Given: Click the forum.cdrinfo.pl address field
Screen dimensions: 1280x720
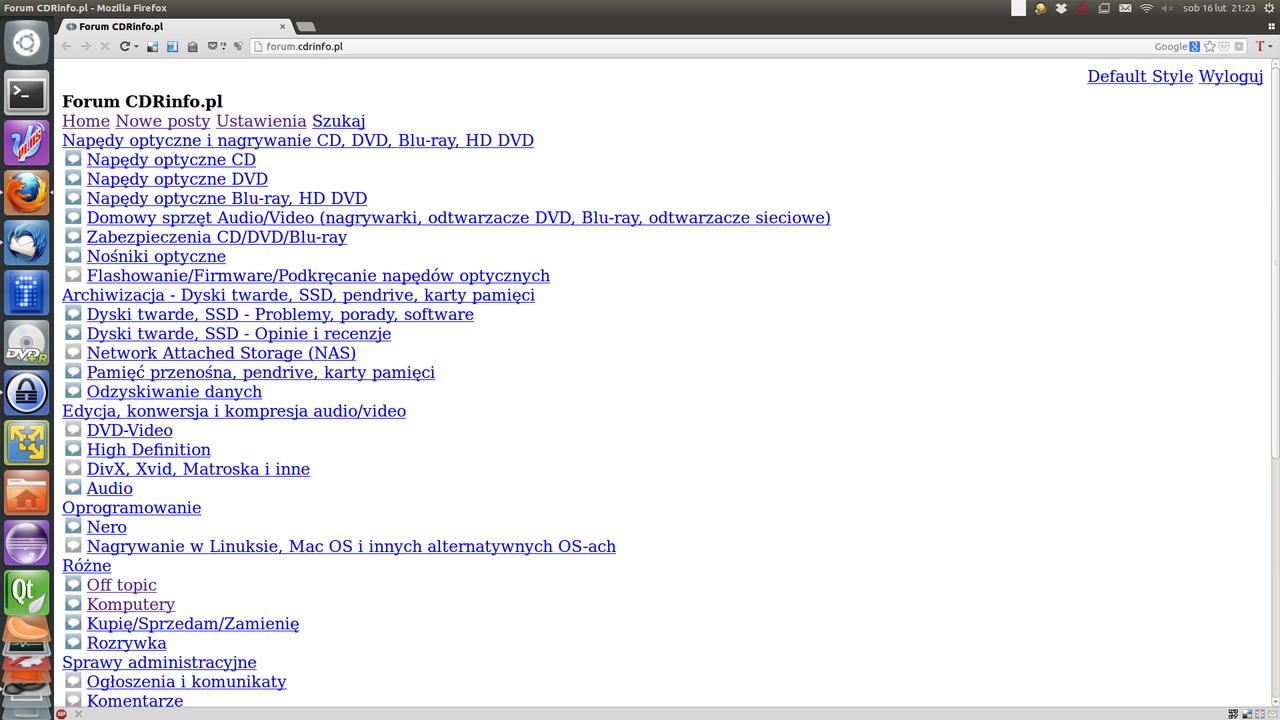Looking at the screenshot, I should (x=700, y=46).
